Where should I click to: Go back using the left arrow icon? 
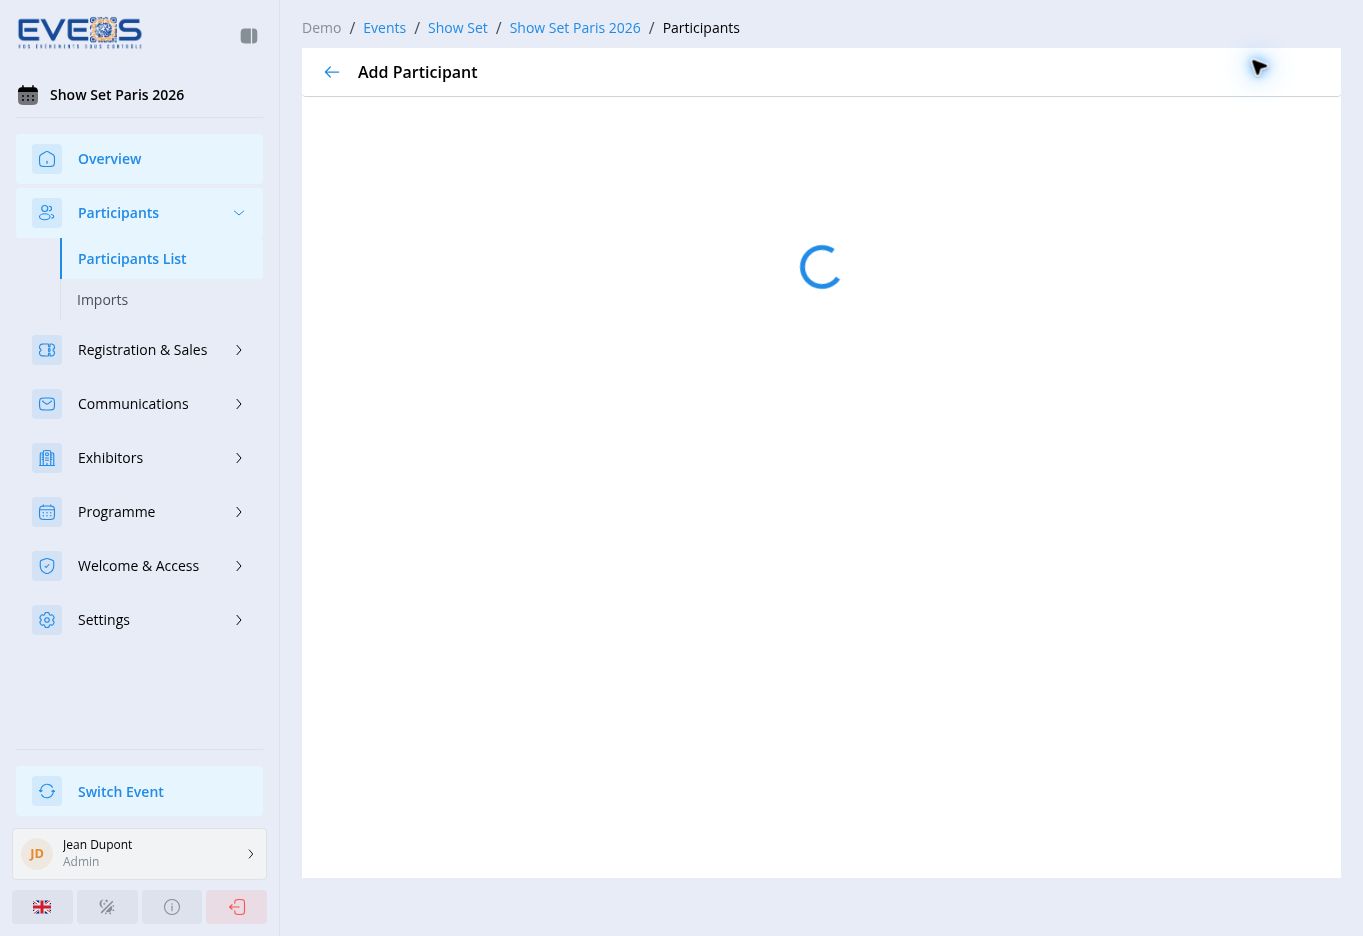point(332,72)
